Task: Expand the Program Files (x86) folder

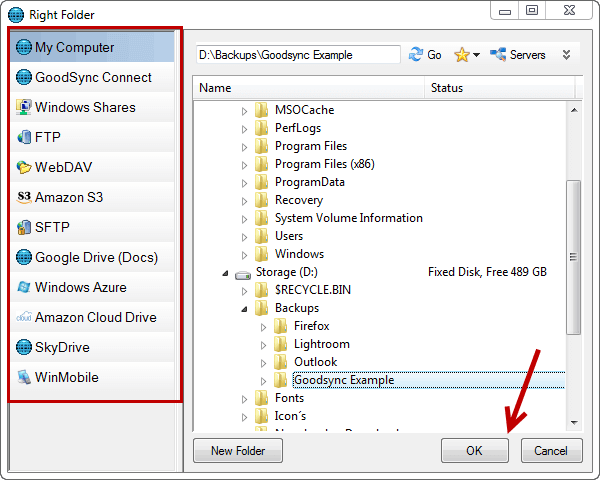Action: coord(244,165)
